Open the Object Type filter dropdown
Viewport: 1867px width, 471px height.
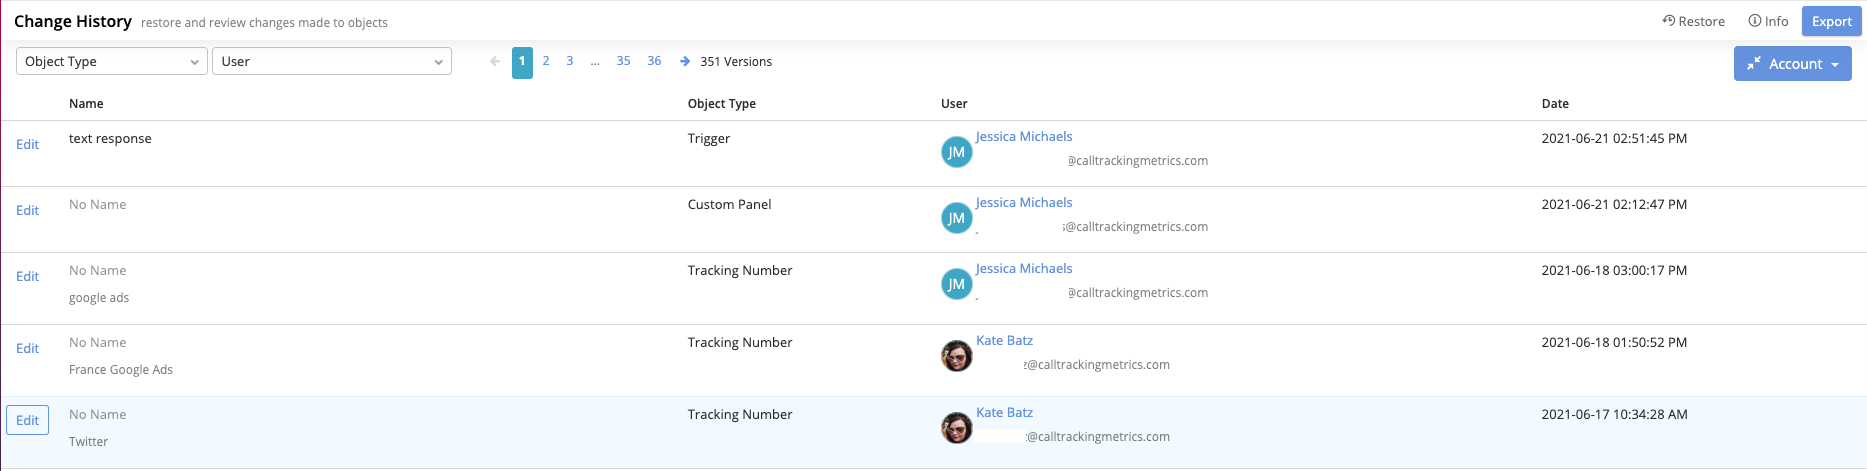tap(111, 61)
